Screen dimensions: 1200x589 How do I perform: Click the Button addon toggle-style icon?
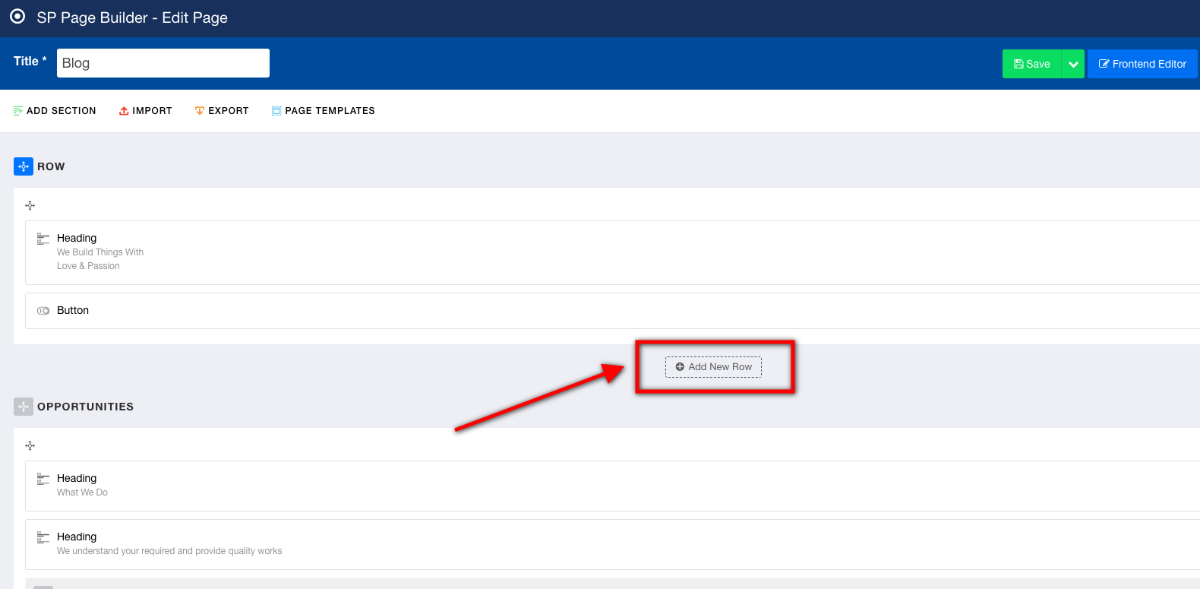coord(42,310)
